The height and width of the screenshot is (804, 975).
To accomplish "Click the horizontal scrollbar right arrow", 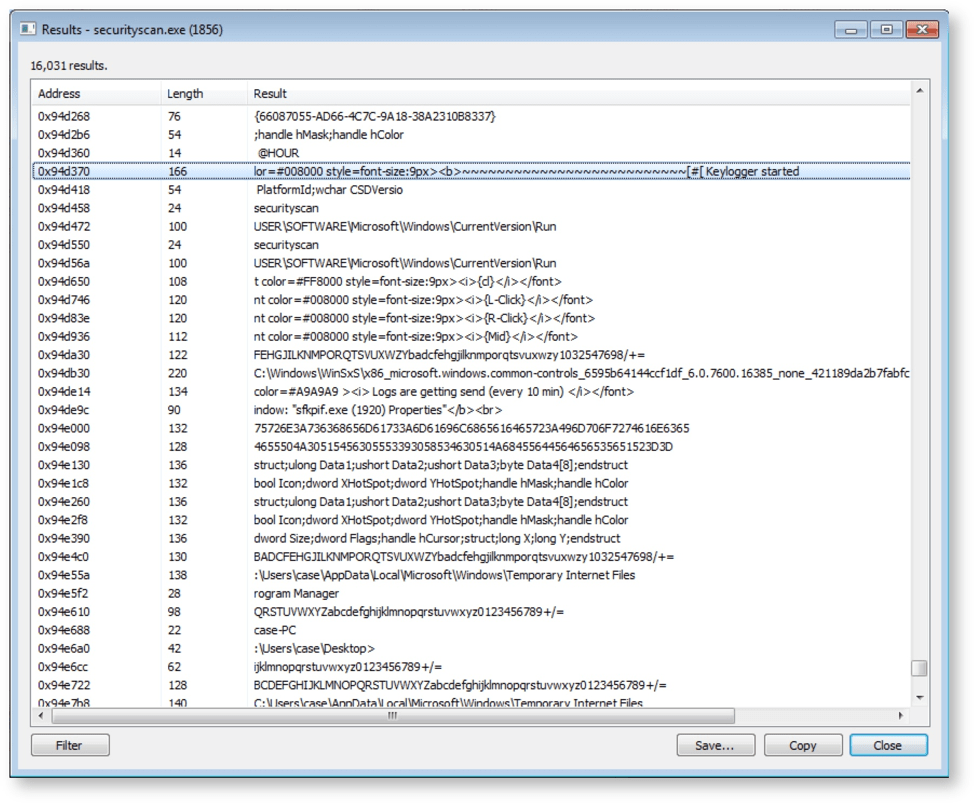I will pos(901,716).
